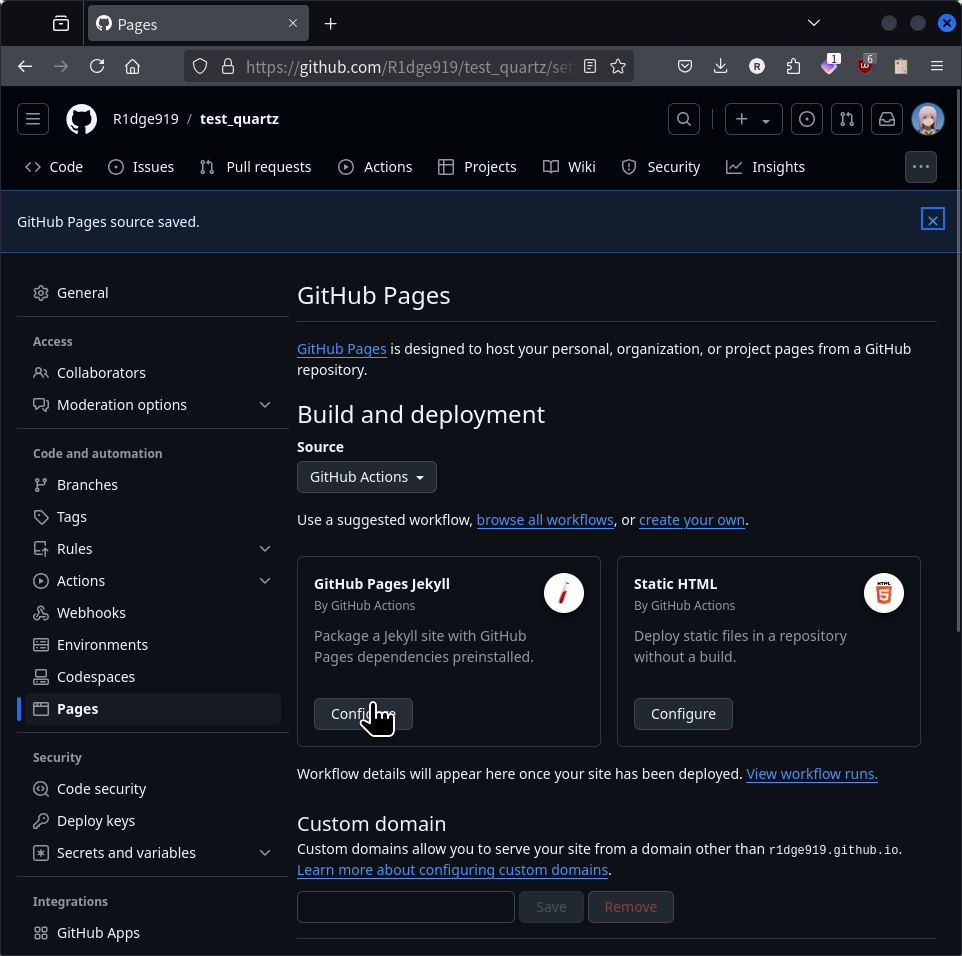Screen dimensions: 962x956
Task: Go to the browser home page
Action: pos(133,66)
